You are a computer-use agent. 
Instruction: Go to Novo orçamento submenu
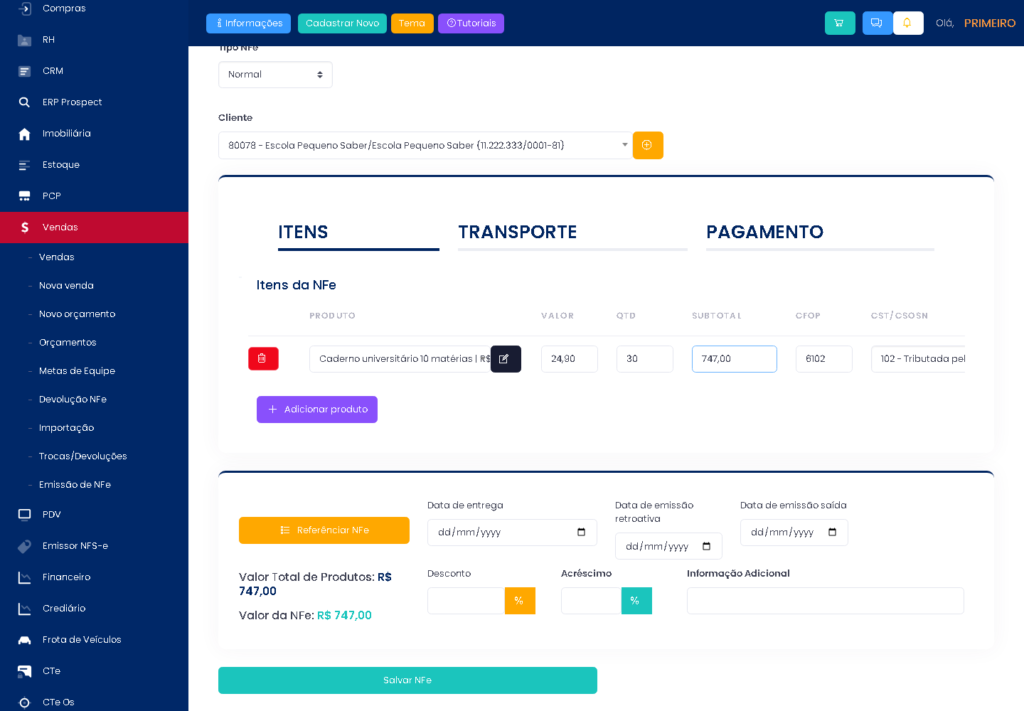77,314
